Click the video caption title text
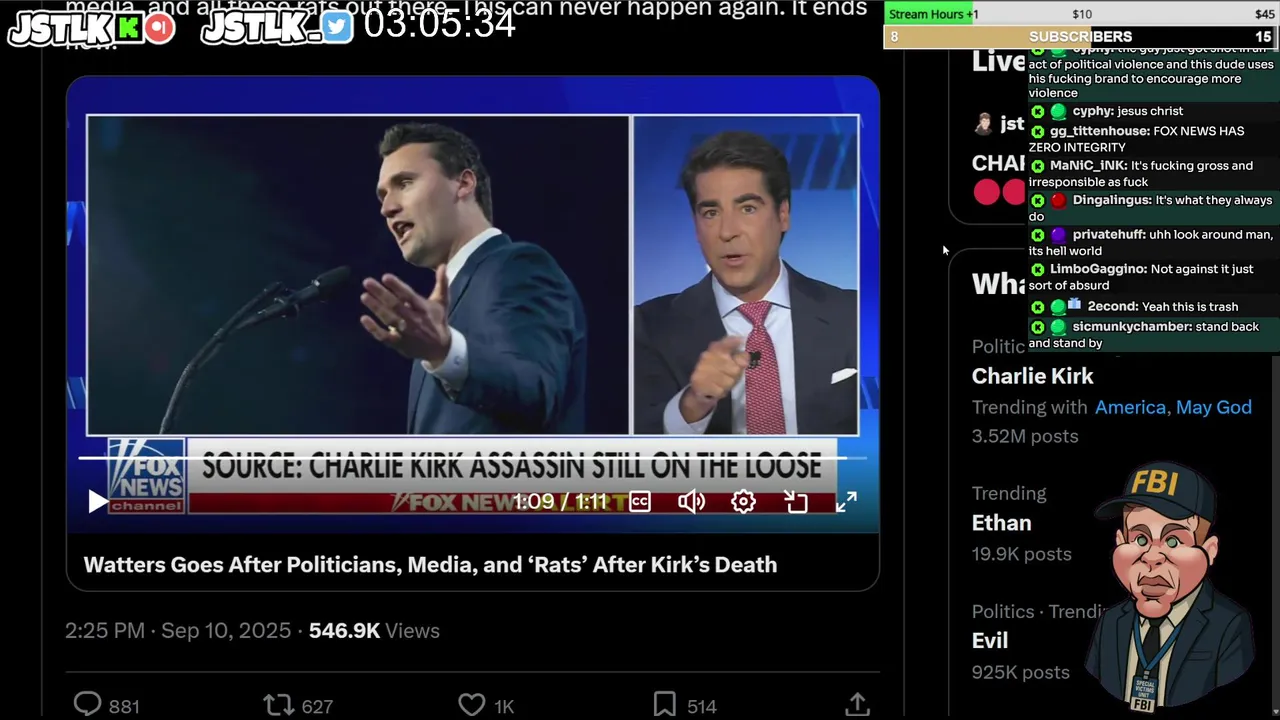Screen dimensions: 1280x720 (430, 565)
